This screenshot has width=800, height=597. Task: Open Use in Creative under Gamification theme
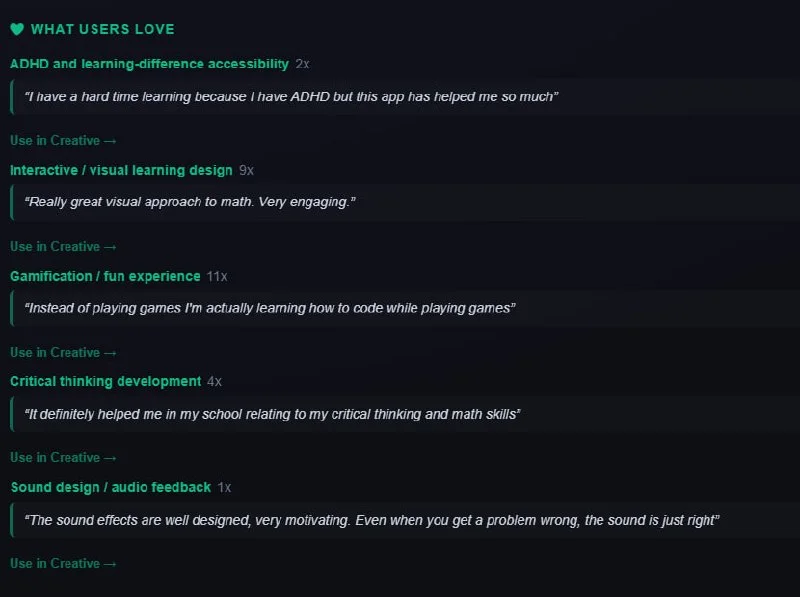coord(63,353)
